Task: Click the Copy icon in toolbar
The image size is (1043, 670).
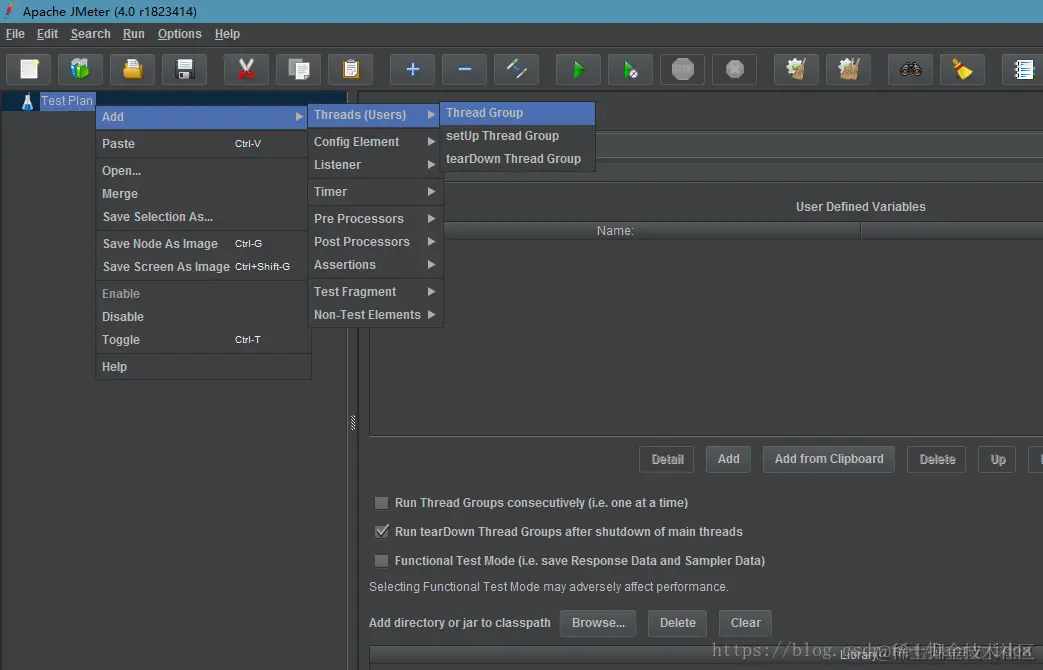Action: (x=298, y=69)
